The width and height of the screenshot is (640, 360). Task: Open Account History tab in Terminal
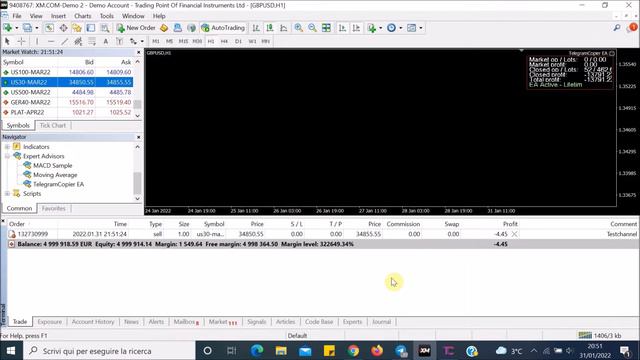[x=93, y=322]
